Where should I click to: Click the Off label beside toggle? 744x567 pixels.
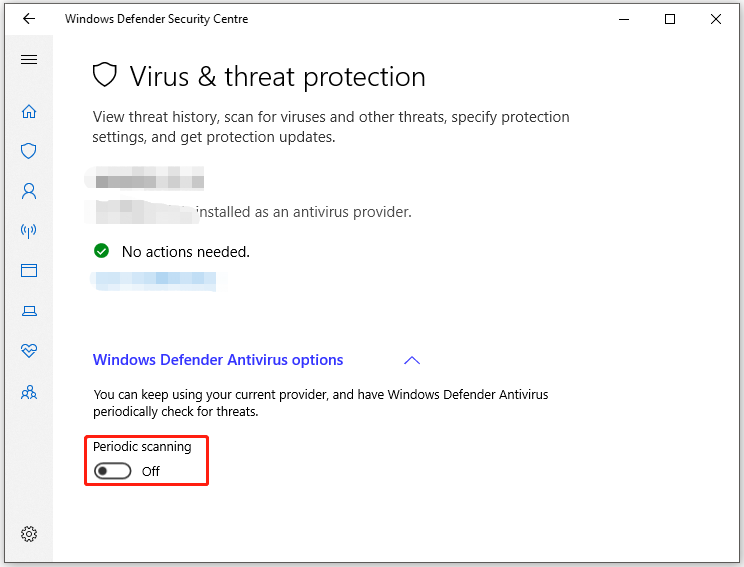click(x=151, y=472)
